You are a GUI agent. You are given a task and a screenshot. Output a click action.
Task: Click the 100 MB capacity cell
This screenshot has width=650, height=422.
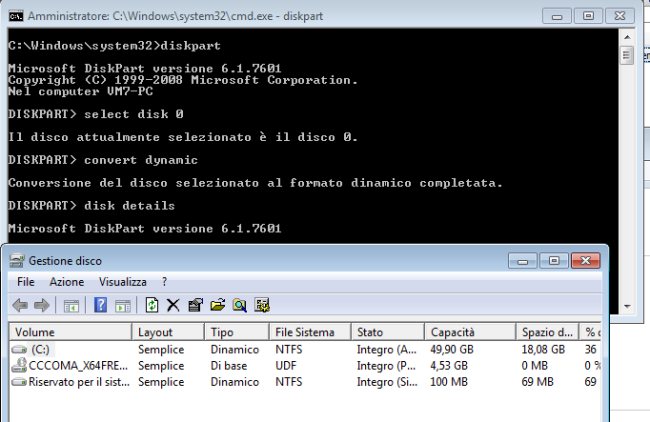(x=449, y=382)
